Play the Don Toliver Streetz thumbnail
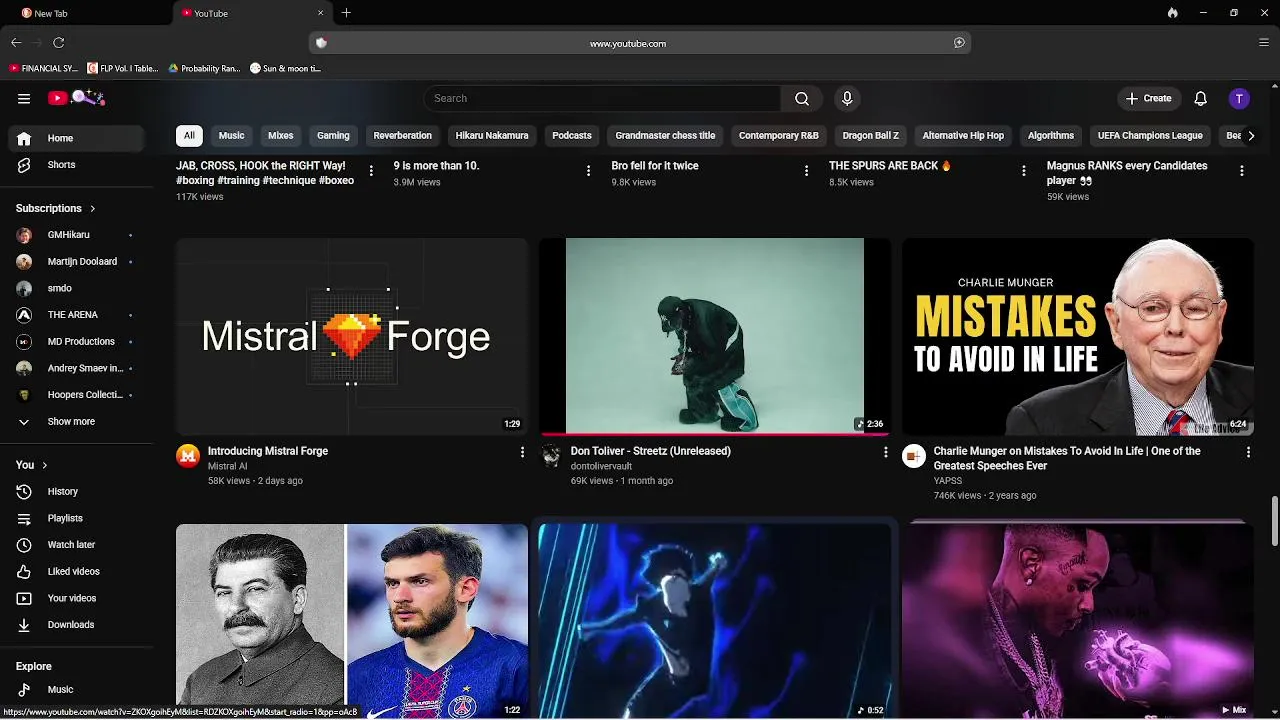Screen dimensions: 1280x720 point(715,336)
